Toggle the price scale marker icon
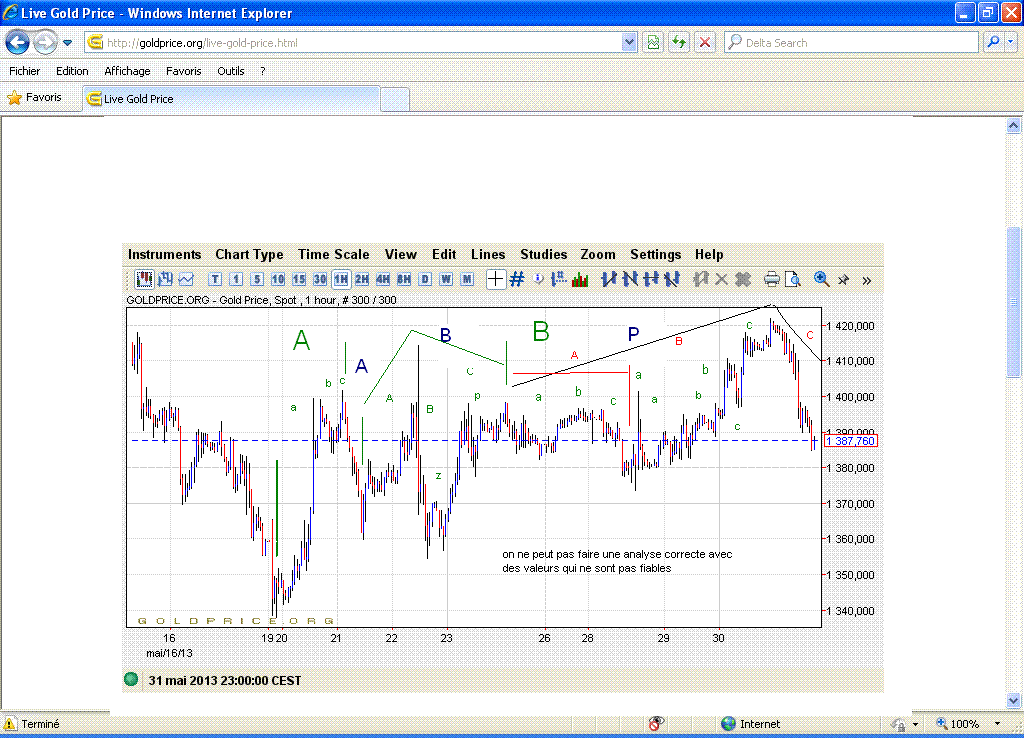Image resolution: width=1024 pixels, height=738 pixels. click(558, 280)
